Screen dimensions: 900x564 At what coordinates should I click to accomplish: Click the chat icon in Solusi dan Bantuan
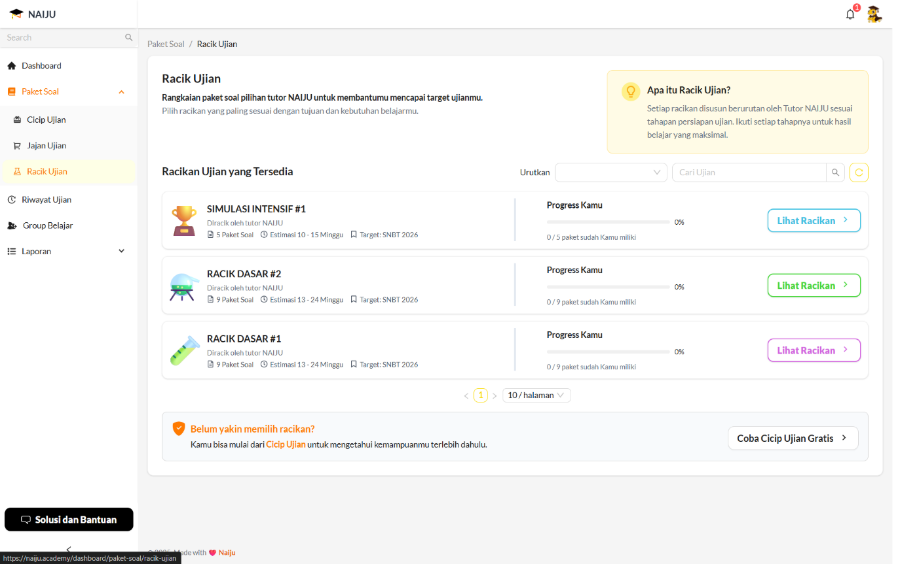(26, 520)
